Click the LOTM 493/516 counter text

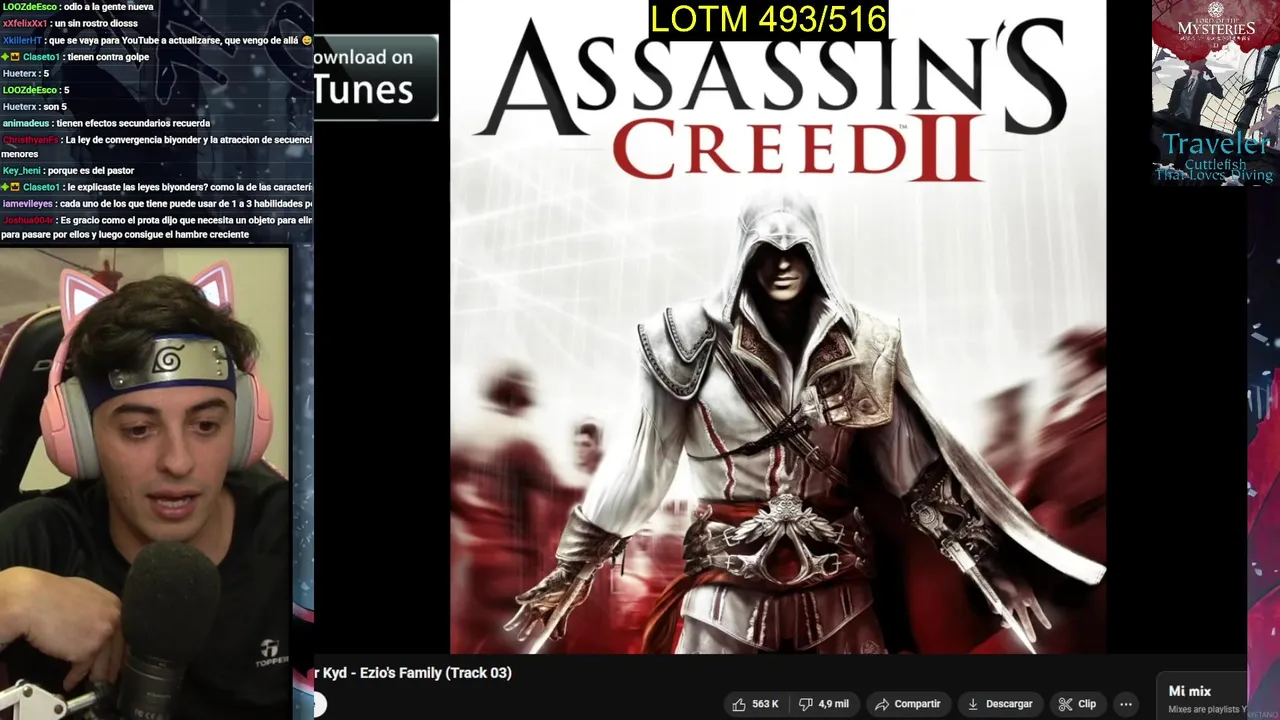[768, 19]
